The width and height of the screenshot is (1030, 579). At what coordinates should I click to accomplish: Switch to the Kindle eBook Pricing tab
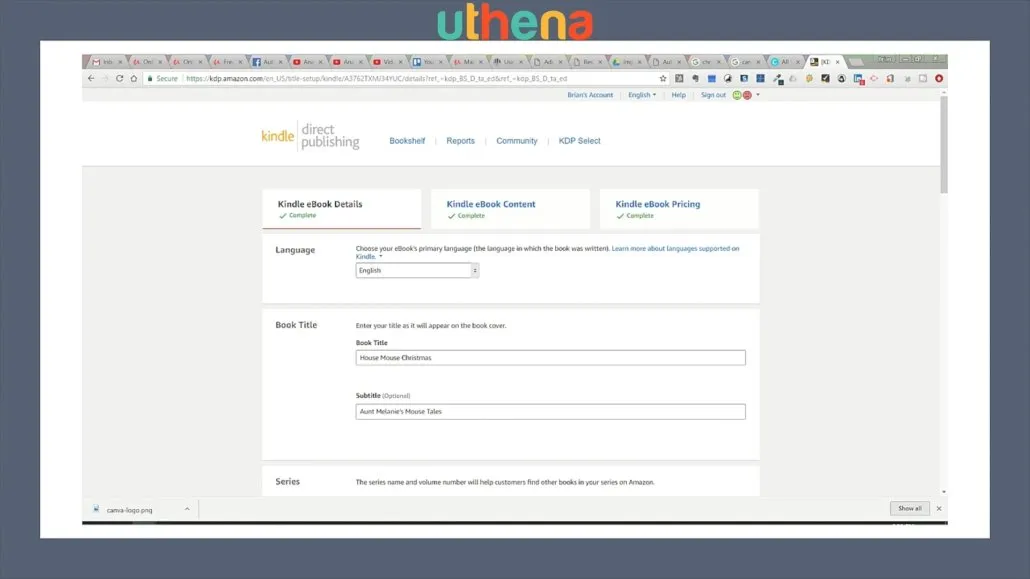679,209
